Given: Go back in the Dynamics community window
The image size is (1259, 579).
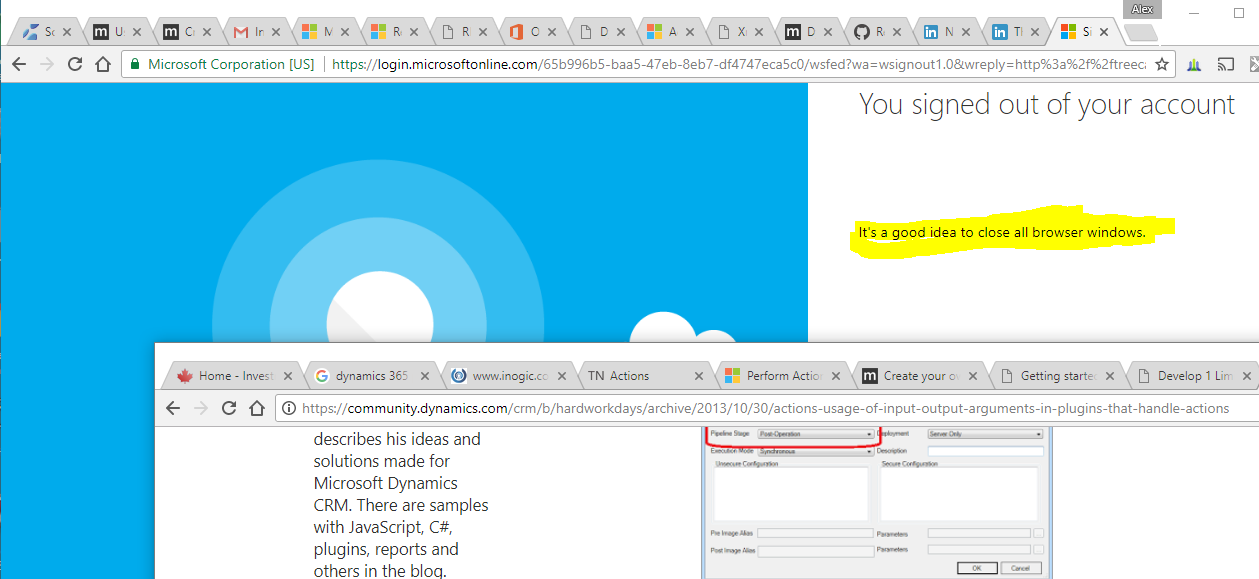Looking at the screenshot, I should coord(173,408).
